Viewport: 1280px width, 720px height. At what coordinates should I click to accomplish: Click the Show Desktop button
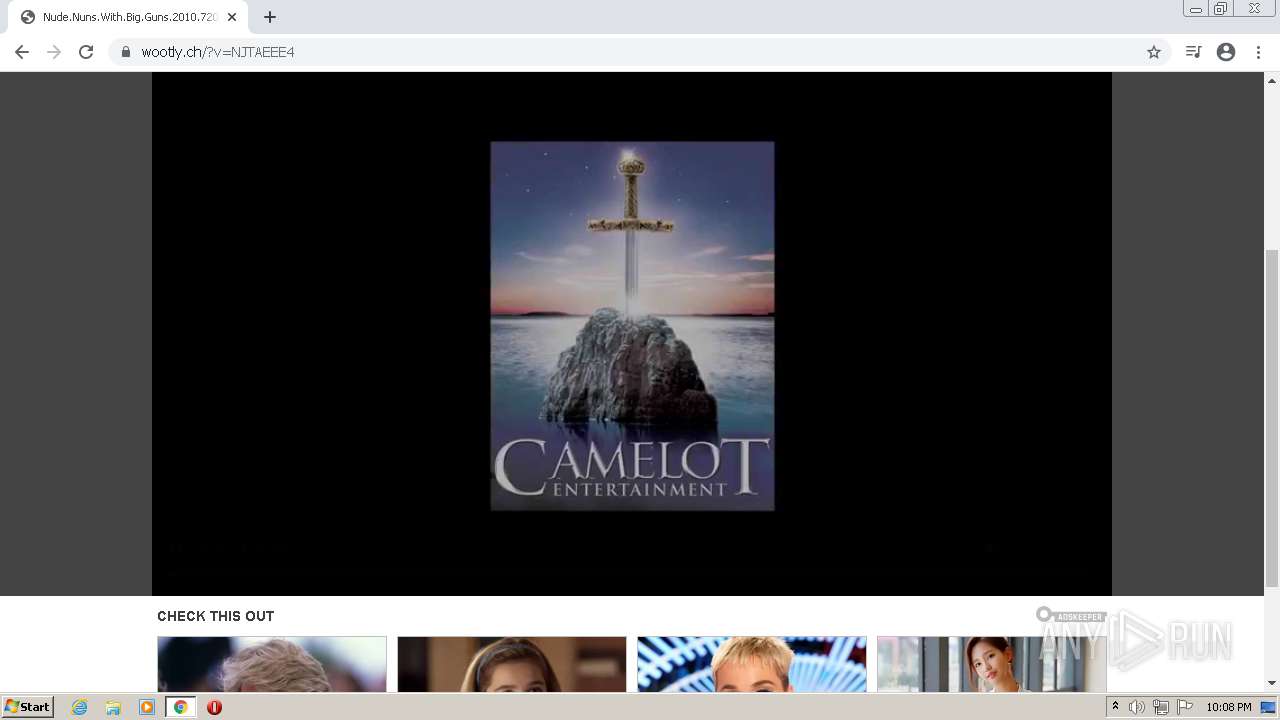click(1269, 707)
